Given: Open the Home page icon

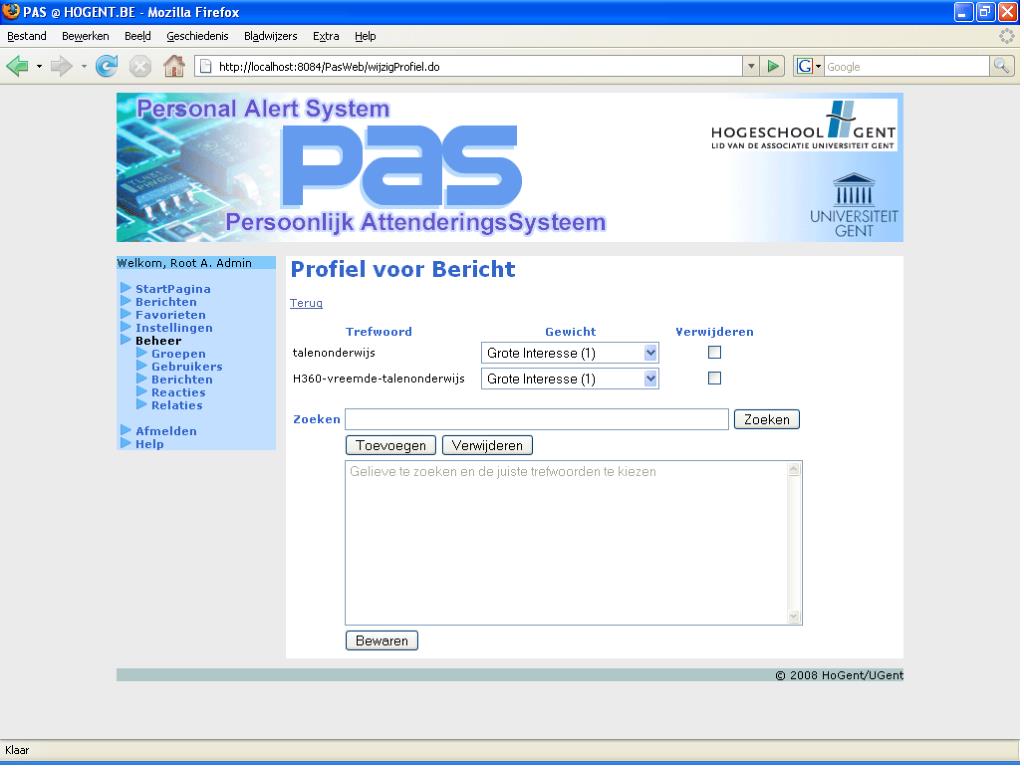Looking at the screenshot, I should 174,66.
